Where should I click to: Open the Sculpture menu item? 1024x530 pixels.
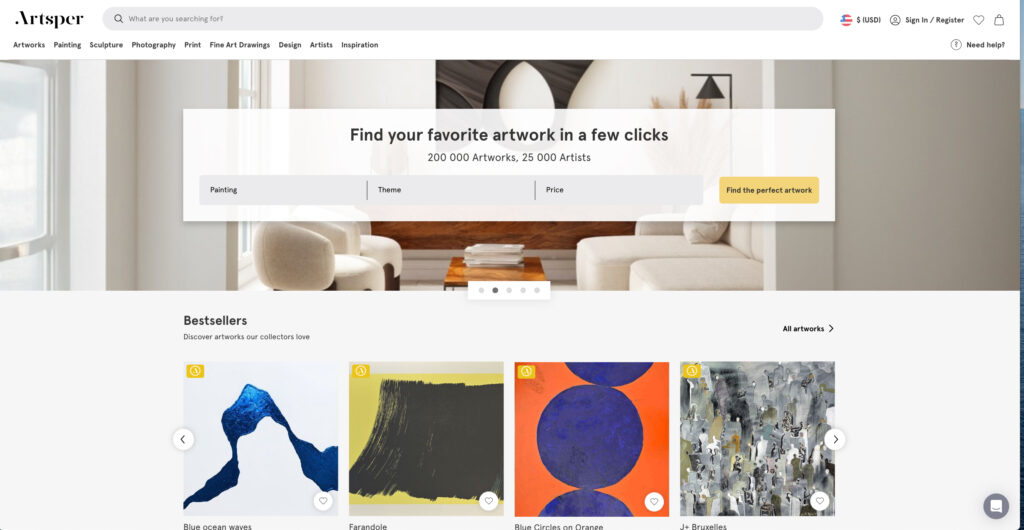point(106,45)
